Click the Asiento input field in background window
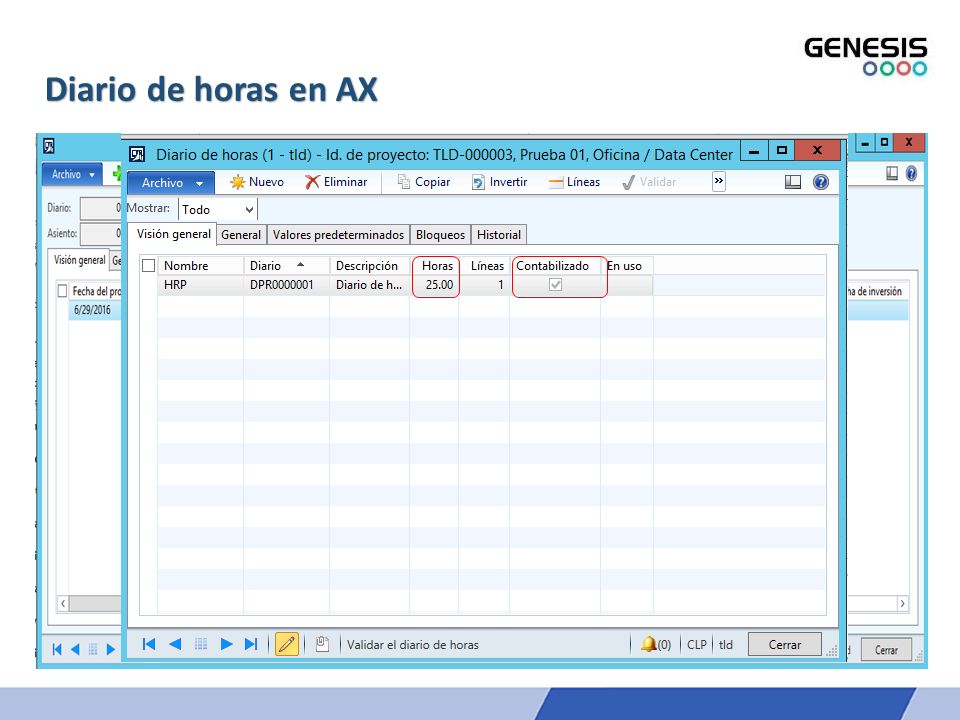 100,234
